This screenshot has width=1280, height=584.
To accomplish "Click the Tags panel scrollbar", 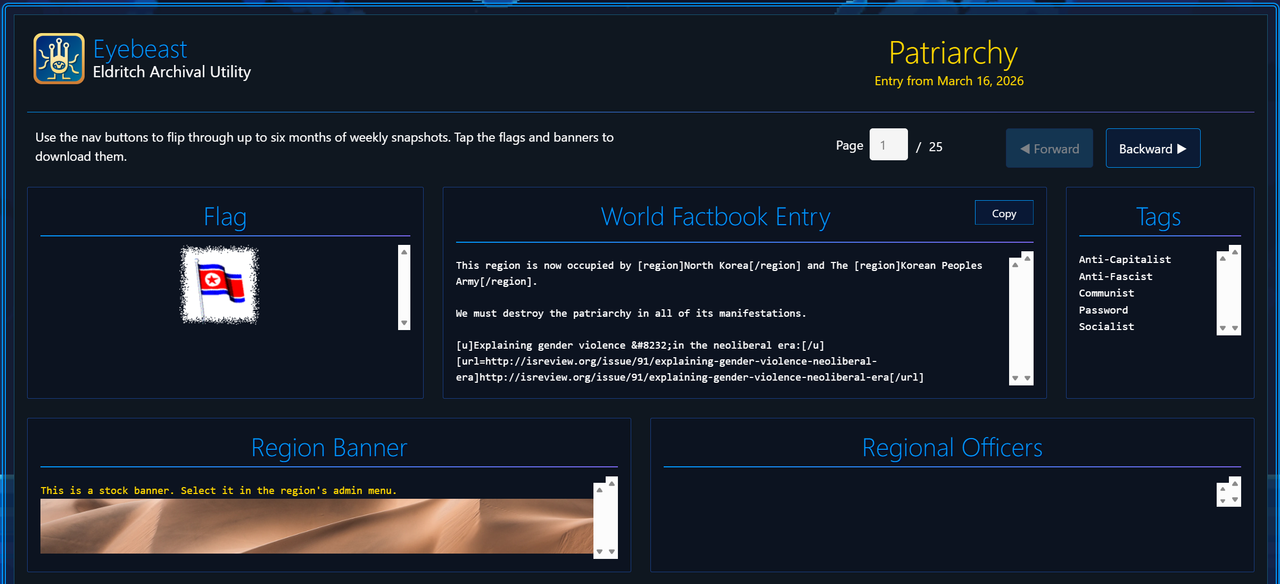I will point(1229,292).
